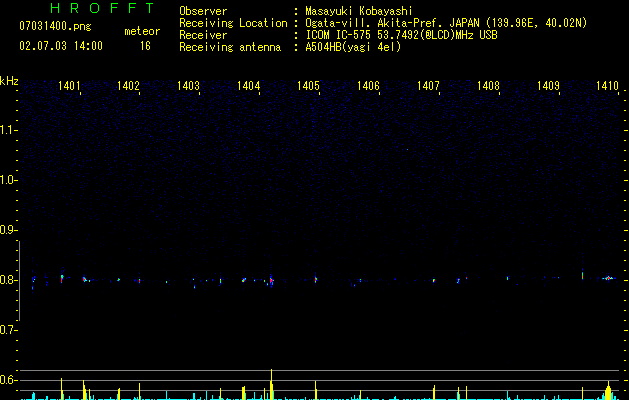Select the Ogata-vill. Akita-Pref. JAPAN location text
629x400 pixels.
tap(446, 23)
